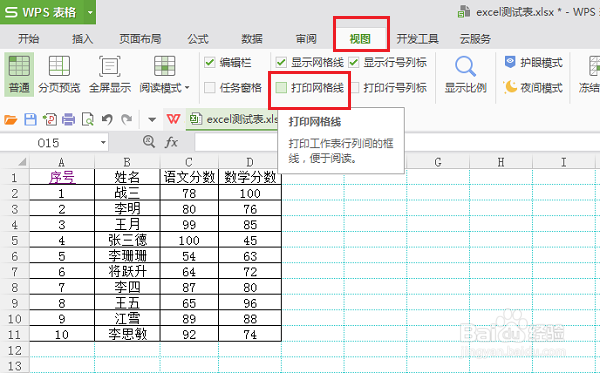Save the workbook with floppy icon
The image size is (600, 373).
point(30,120)
